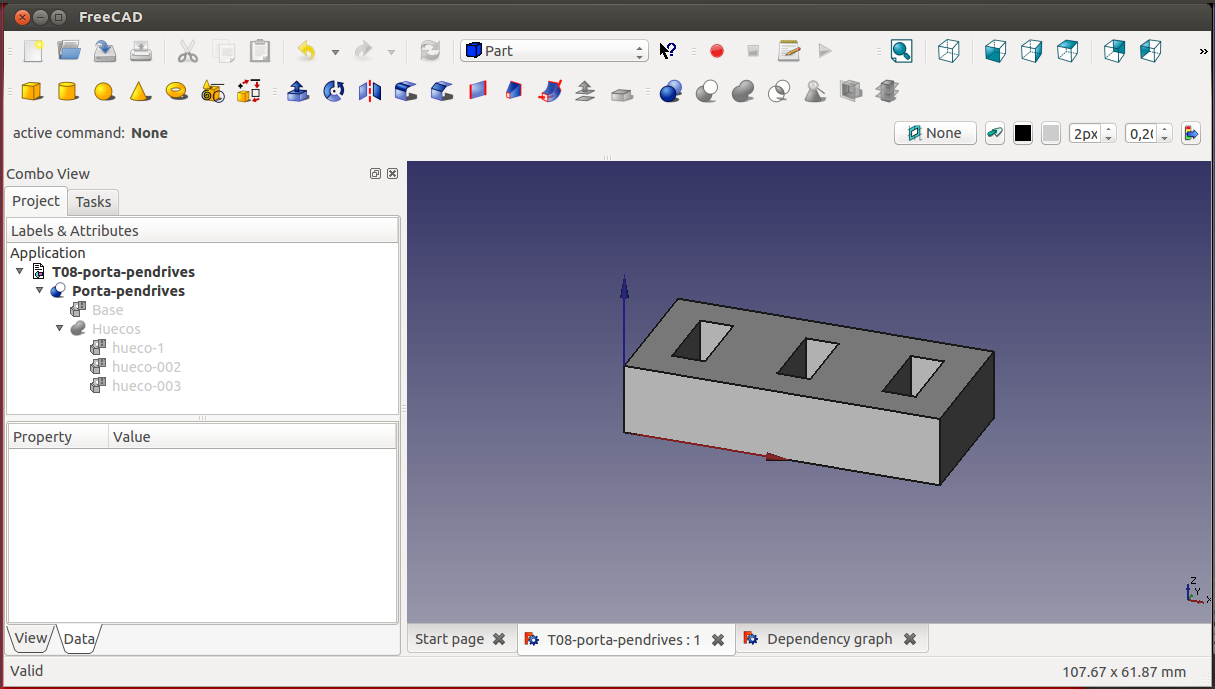
Task: Collapse the Porta-pendrives tree item
Action: click(40, 291)
